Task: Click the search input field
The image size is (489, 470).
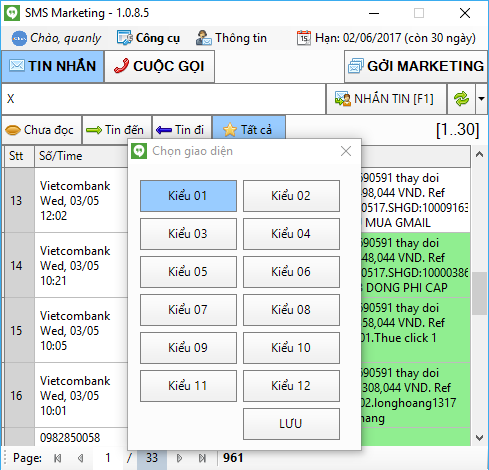Action: point(163,99)
